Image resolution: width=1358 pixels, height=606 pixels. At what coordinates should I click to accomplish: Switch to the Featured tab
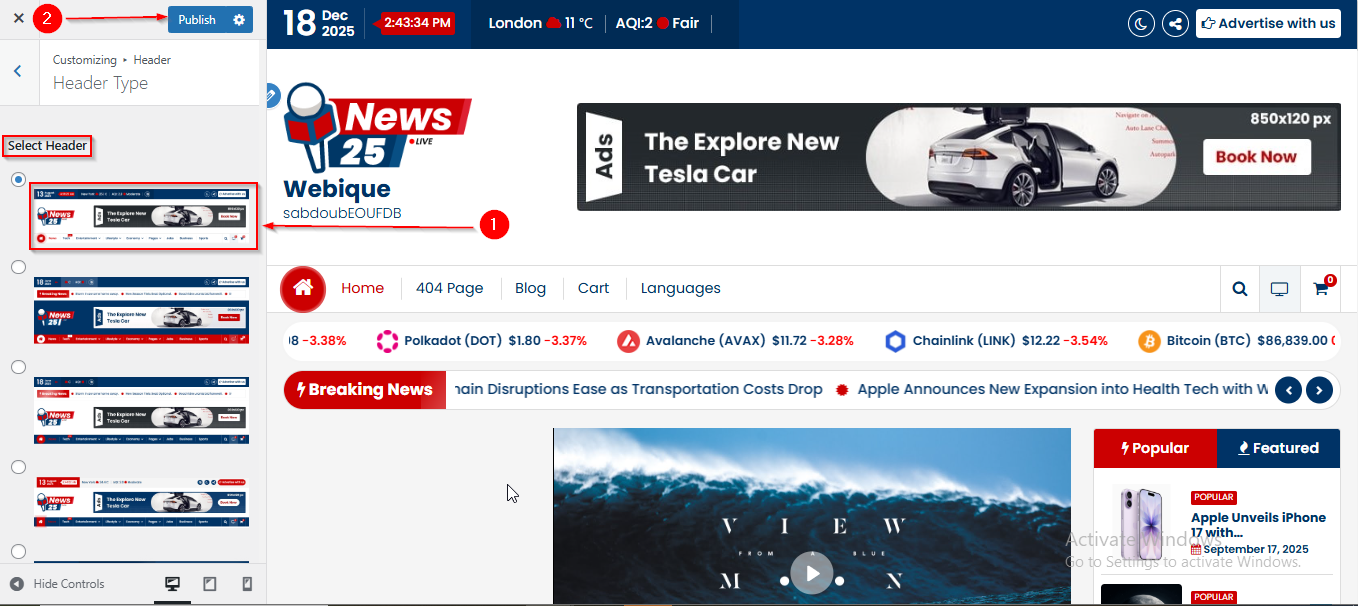click(x=1278, y=448)
